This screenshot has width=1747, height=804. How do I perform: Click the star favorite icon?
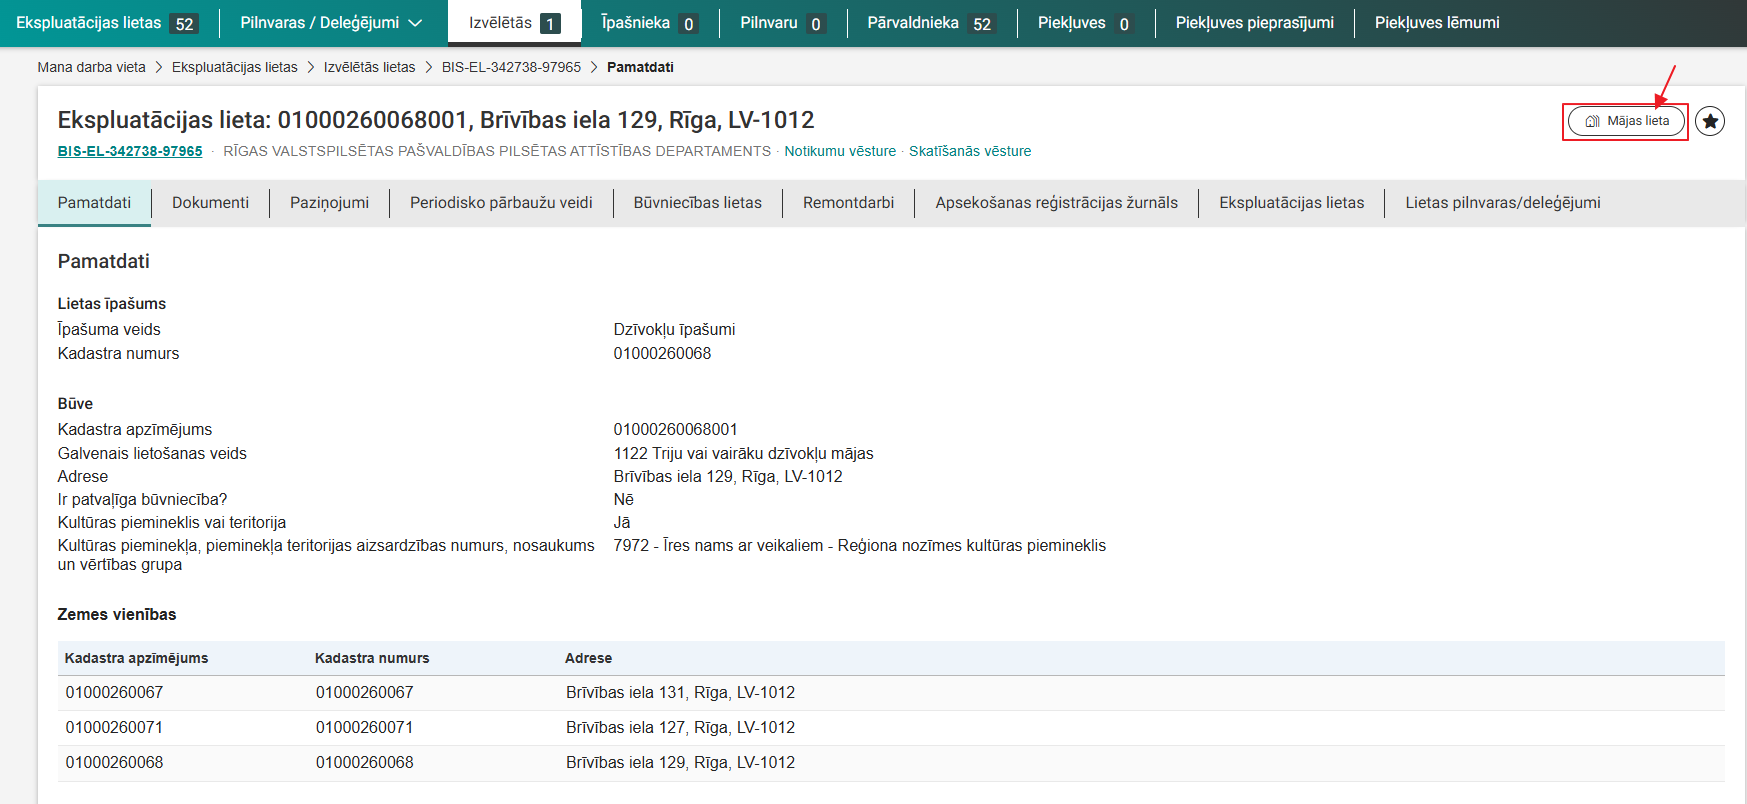click(x=1710, y=121)
